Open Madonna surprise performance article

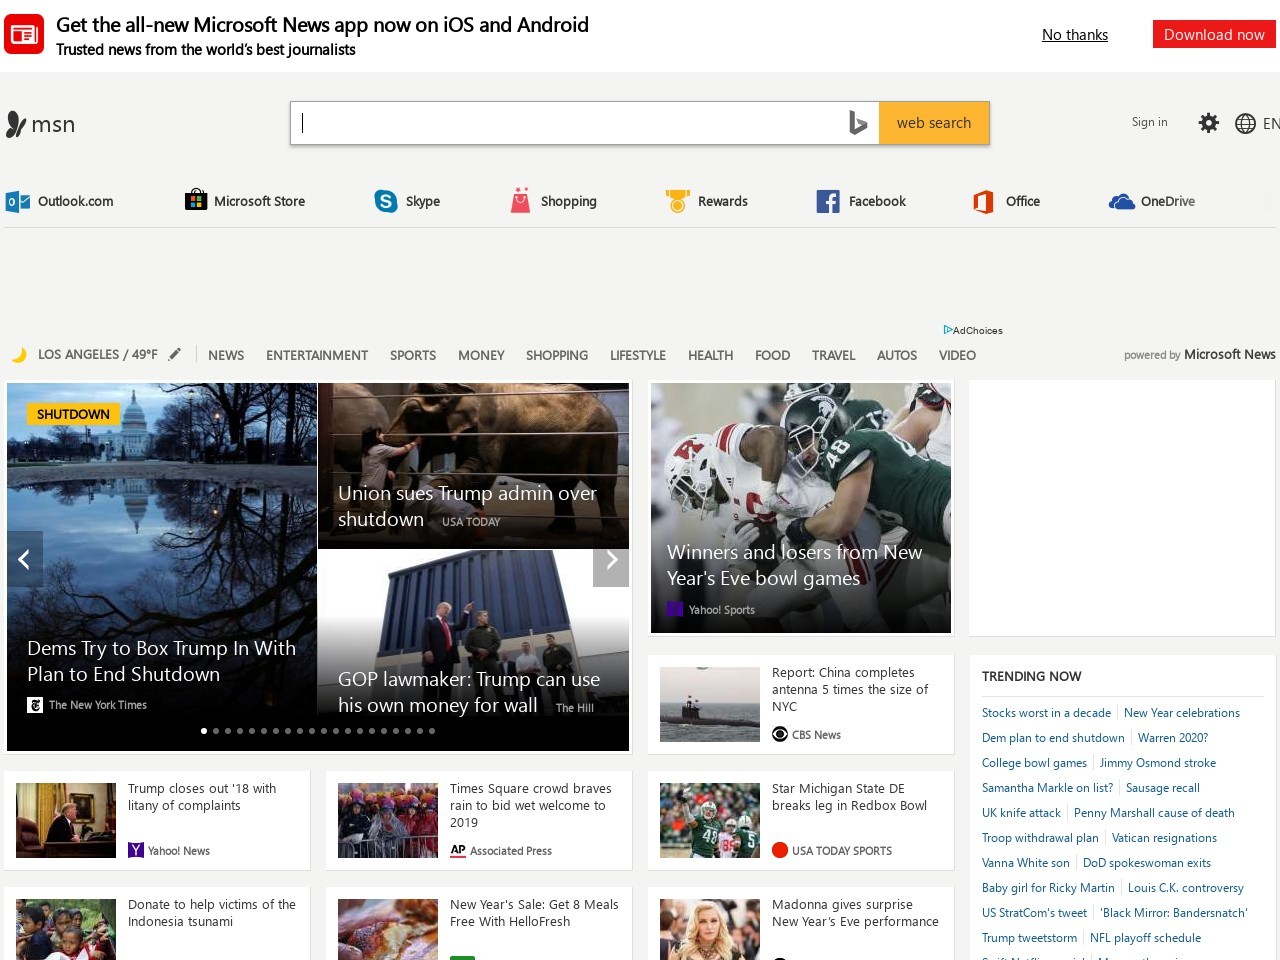[855, 913]
